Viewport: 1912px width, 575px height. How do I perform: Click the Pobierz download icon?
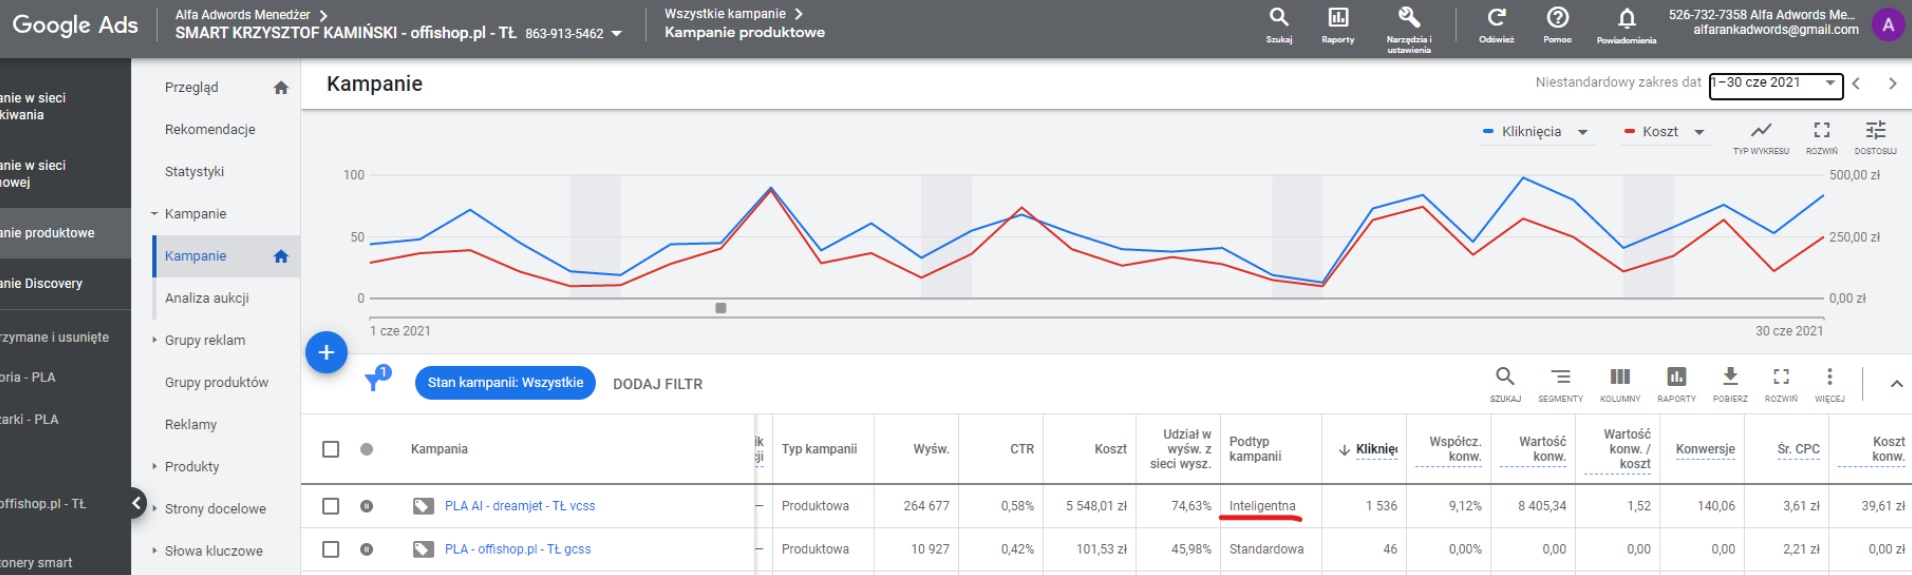pyautogui.click(x=1730, y=377)
